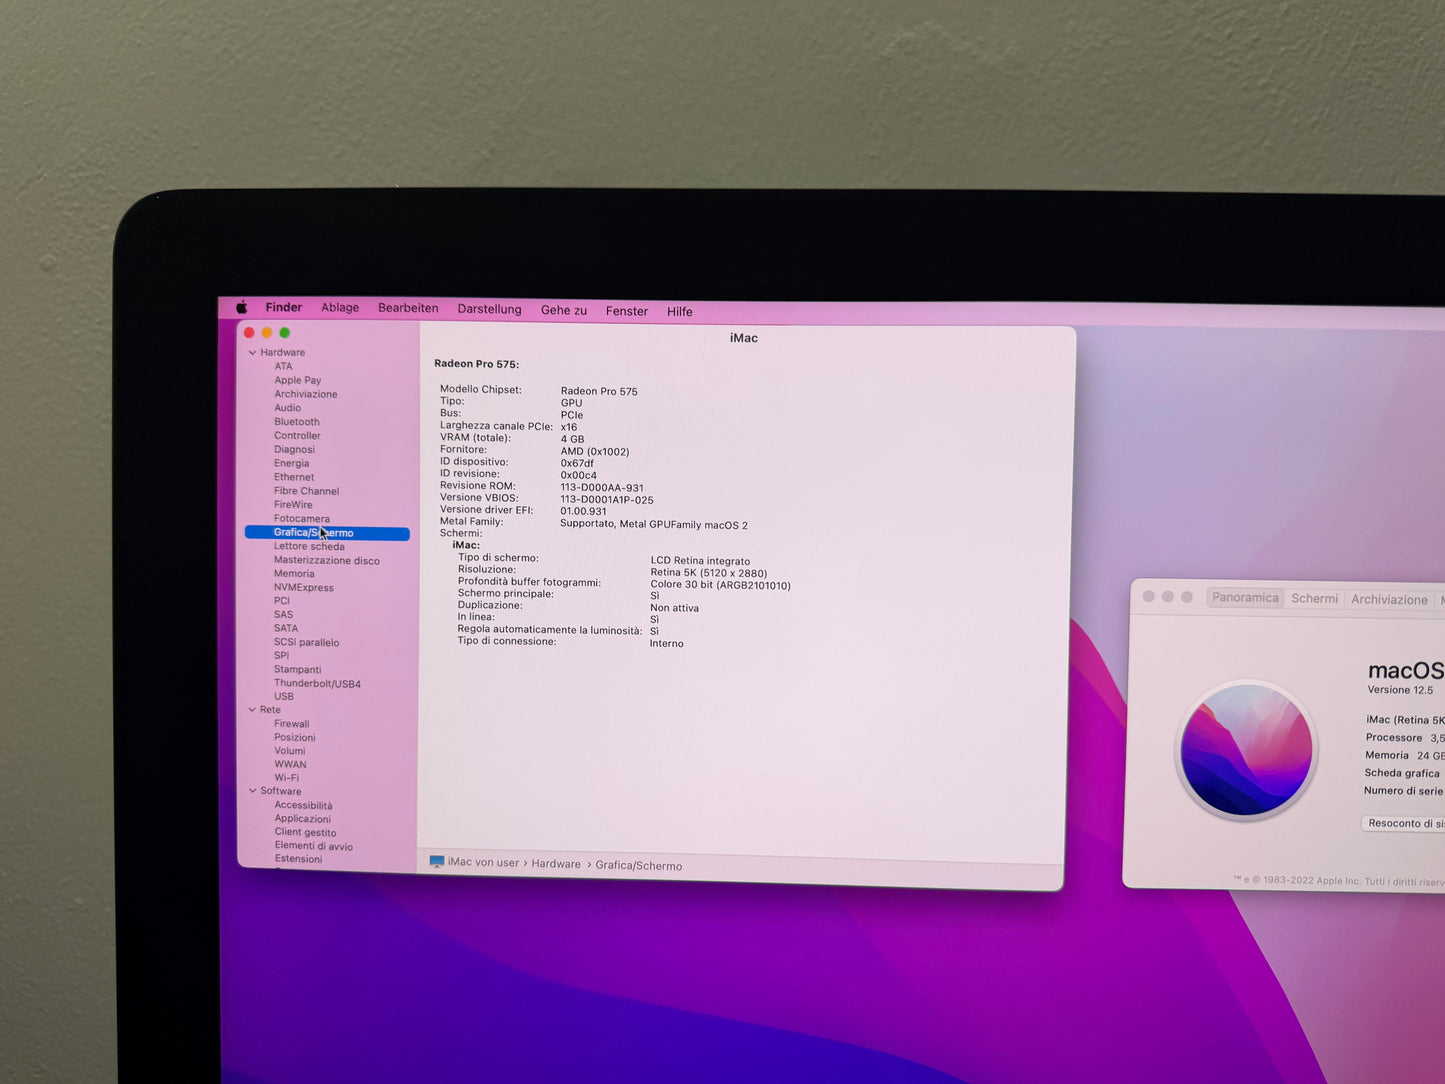Open the Hilfe menu

680,312
